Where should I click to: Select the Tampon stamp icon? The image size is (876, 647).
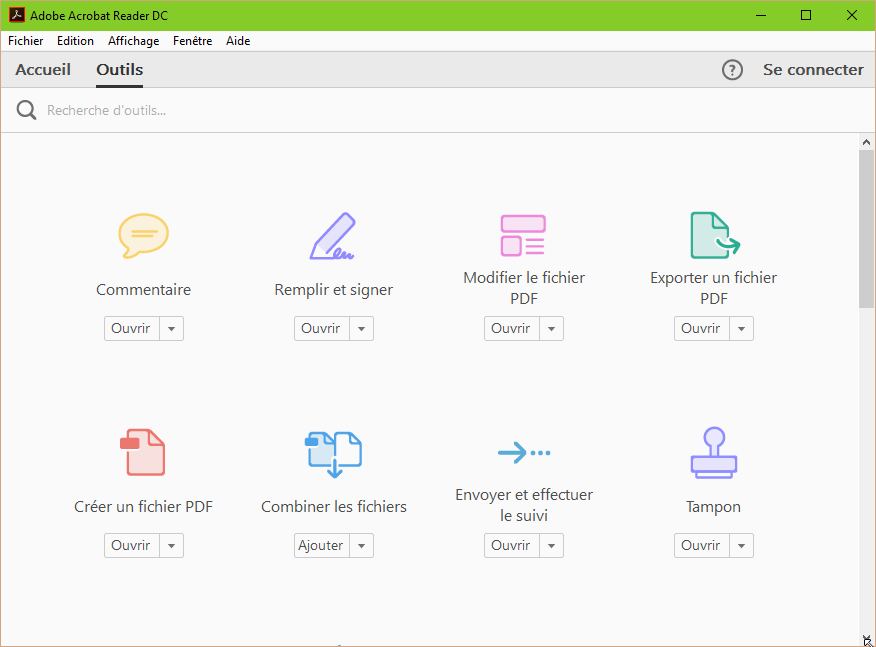click(713, 452)
